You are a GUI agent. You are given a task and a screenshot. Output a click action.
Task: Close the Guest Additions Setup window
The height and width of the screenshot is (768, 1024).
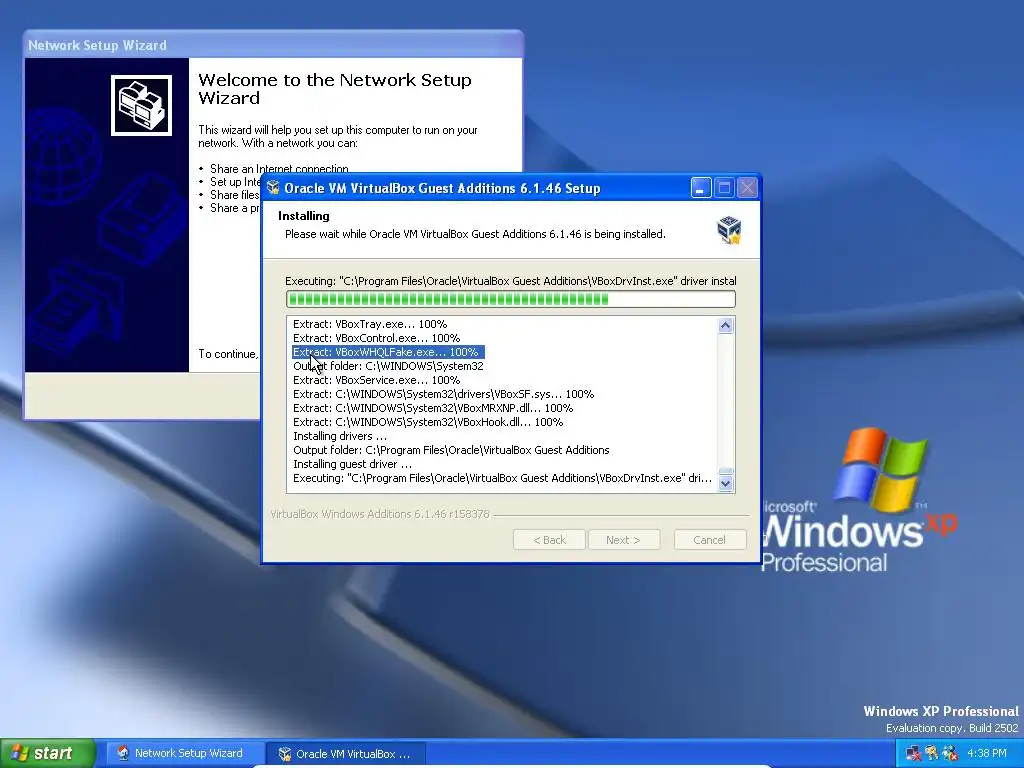click(747, 188)
